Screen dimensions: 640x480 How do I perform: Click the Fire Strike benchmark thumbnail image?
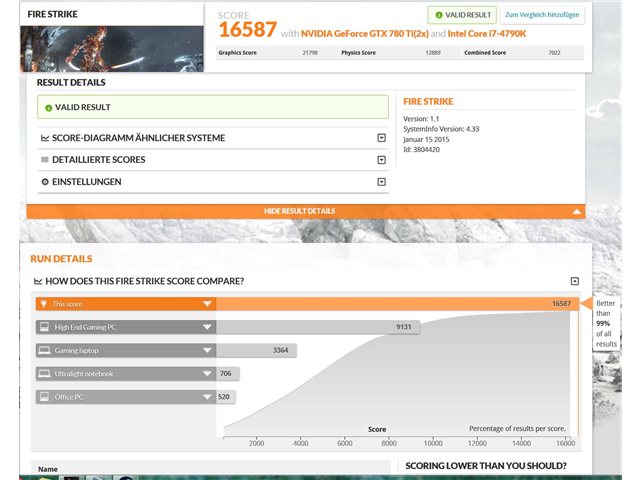point(112,49)
